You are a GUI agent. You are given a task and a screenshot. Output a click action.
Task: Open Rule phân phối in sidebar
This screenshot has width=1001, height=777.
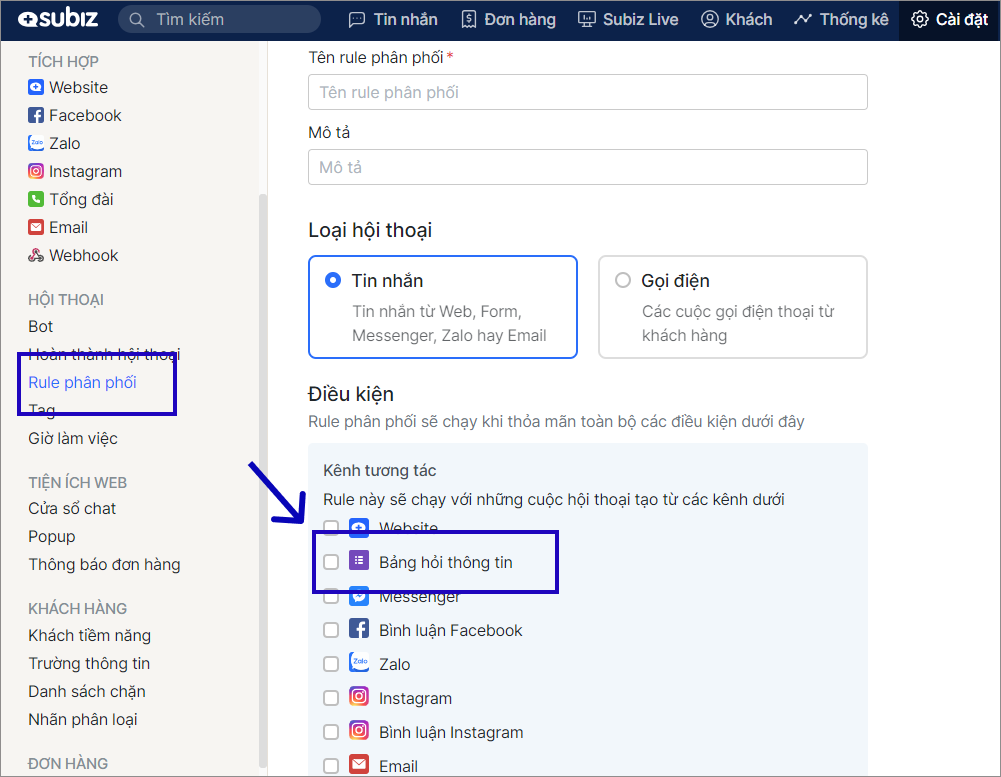(x=82, y=383)
